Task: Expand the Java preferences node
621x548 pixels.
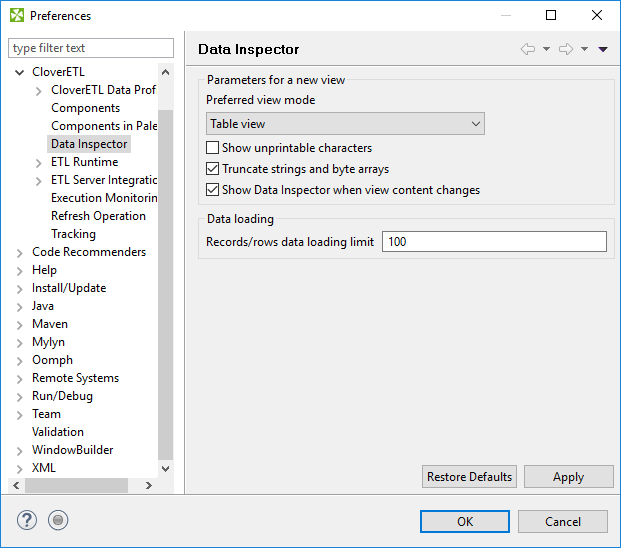Action: click(19, 306)
